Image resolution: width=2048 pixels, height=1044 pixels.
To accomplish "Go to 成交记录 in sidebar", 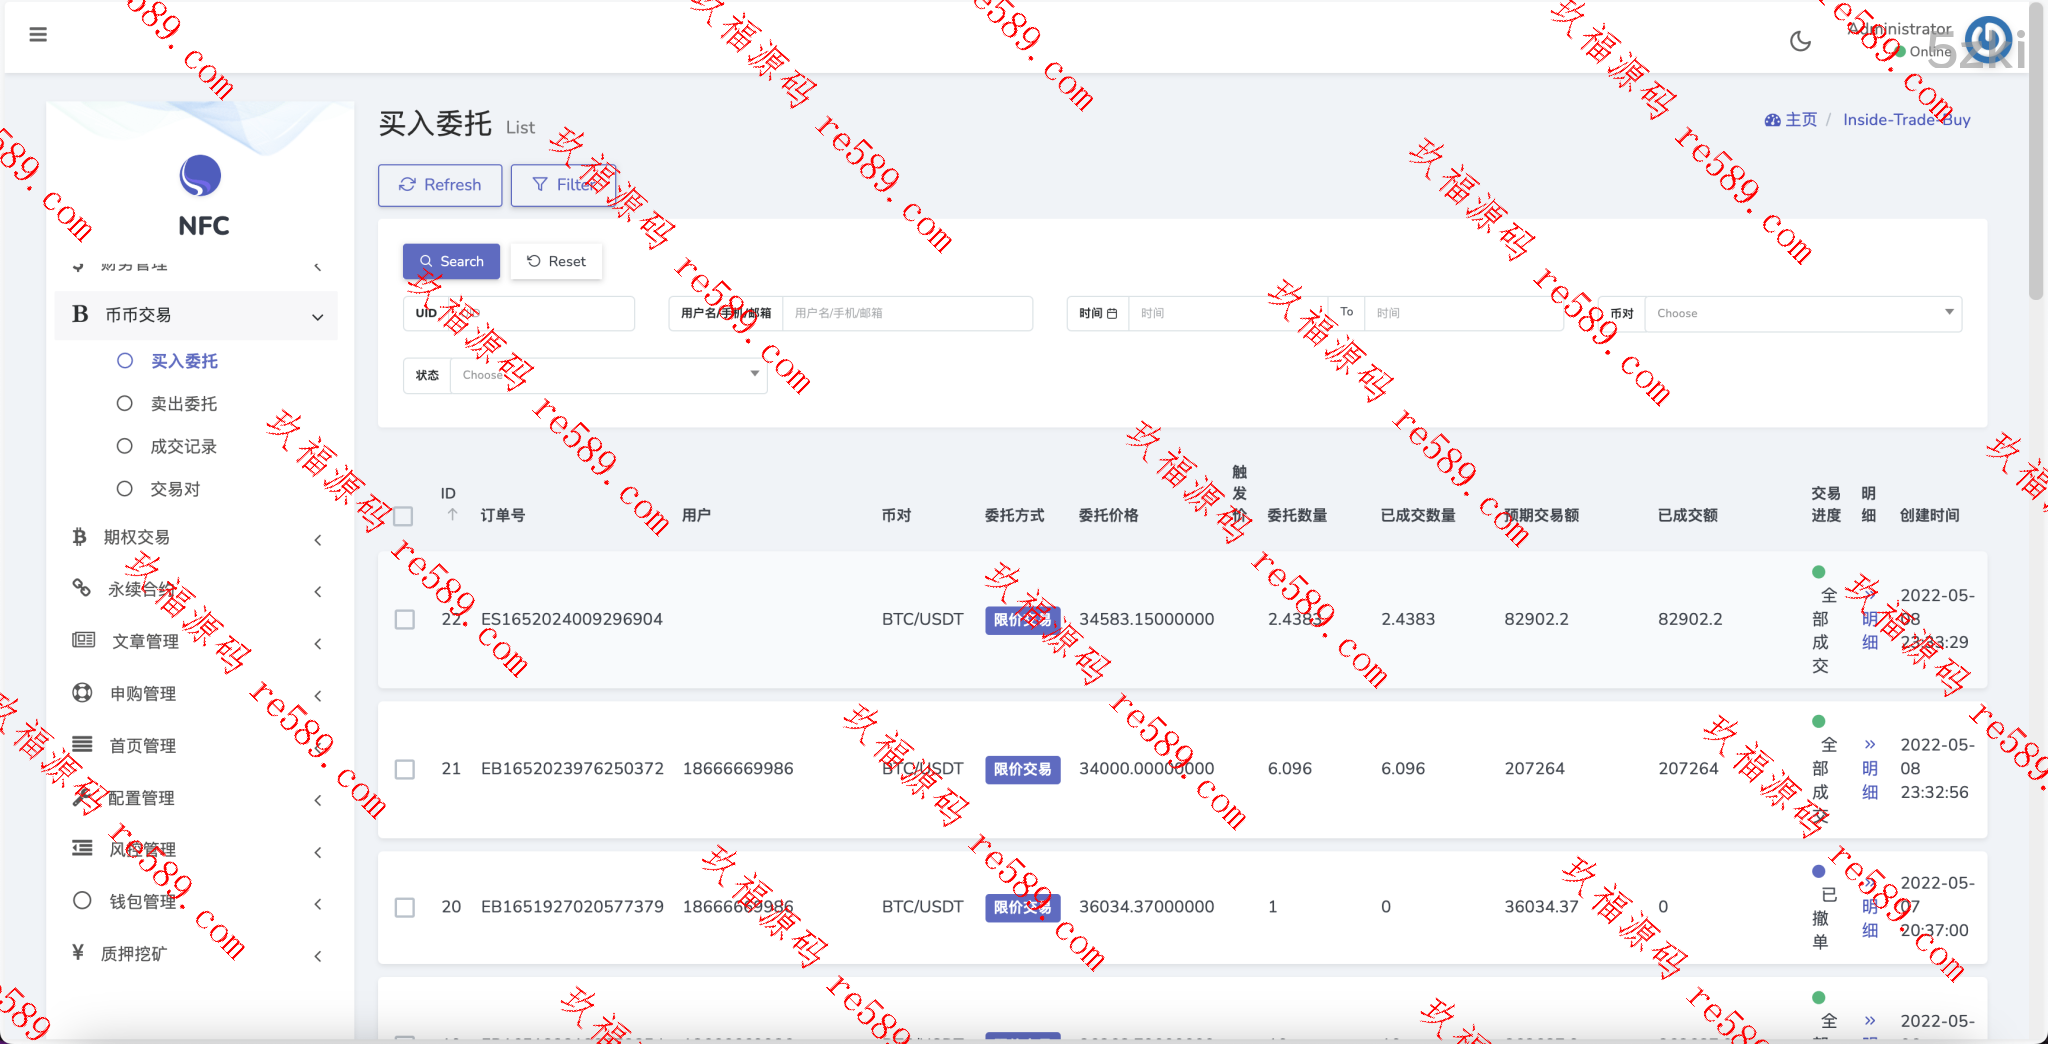I will pos(183,447).
